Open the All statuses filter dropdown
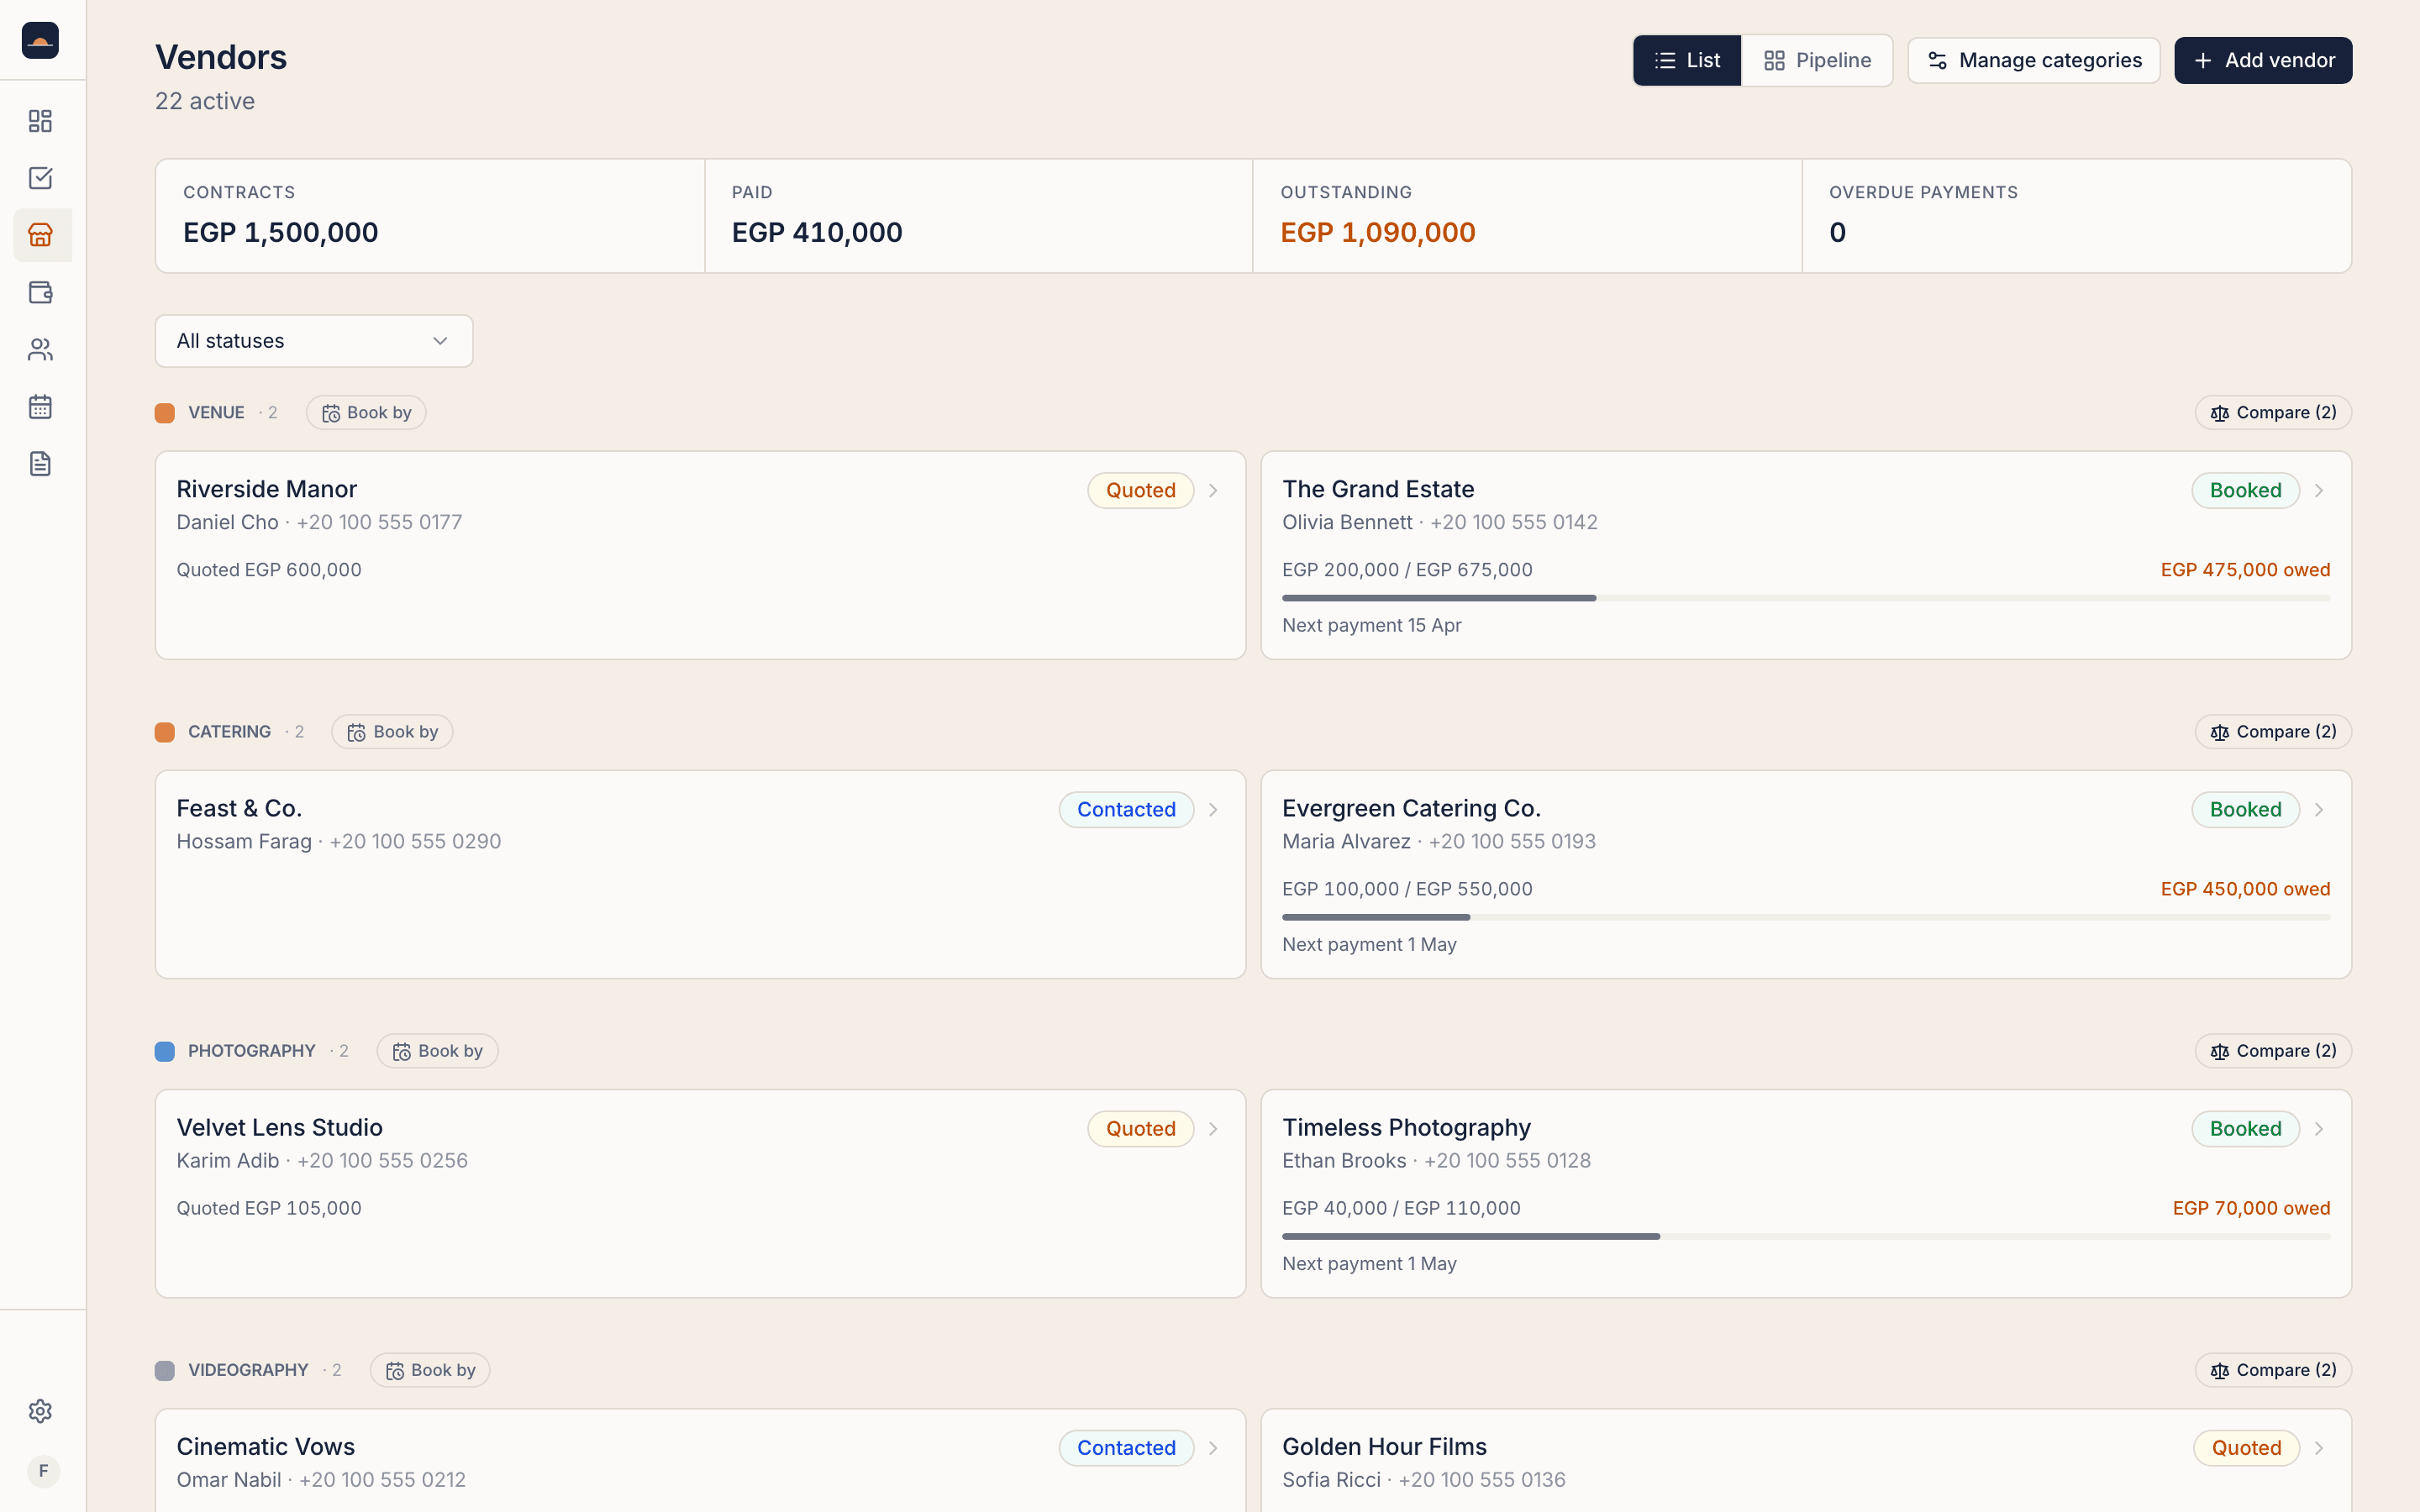This screenshot has width=2420, height=1512. coord(314,341)
